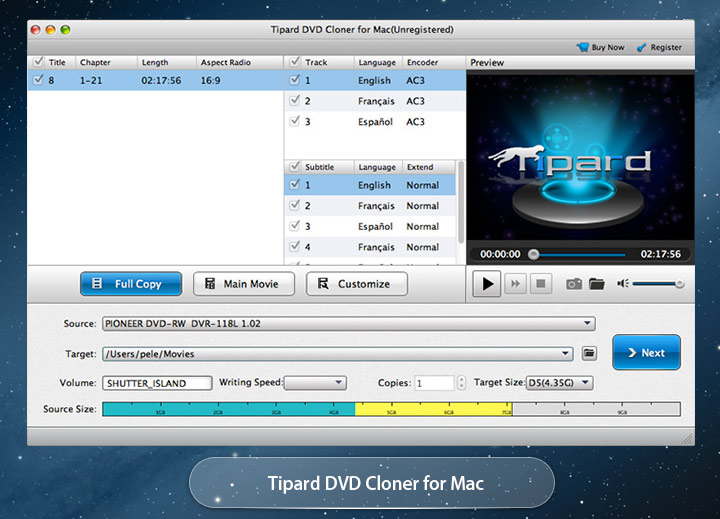
Task: Click the Stop playback button
Action: [541, 284]
